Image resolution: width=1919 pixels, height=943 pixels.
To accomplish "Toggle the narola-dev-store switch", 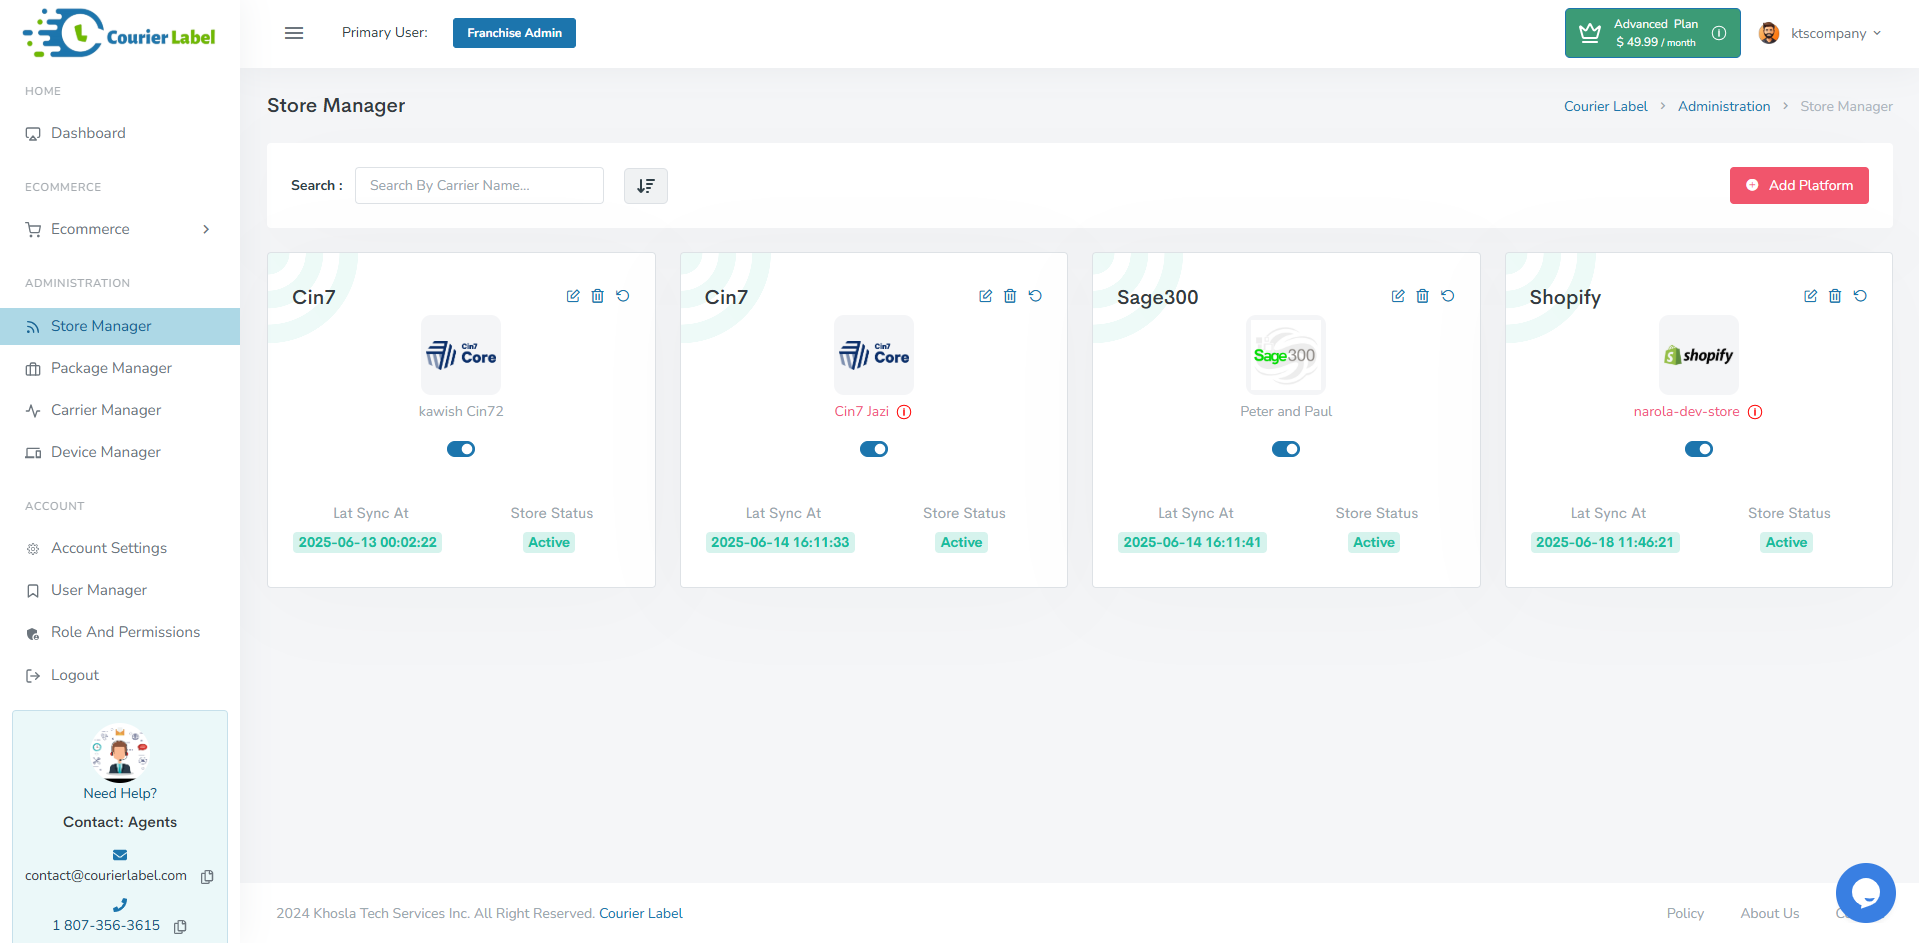I will coord(1699,449).
